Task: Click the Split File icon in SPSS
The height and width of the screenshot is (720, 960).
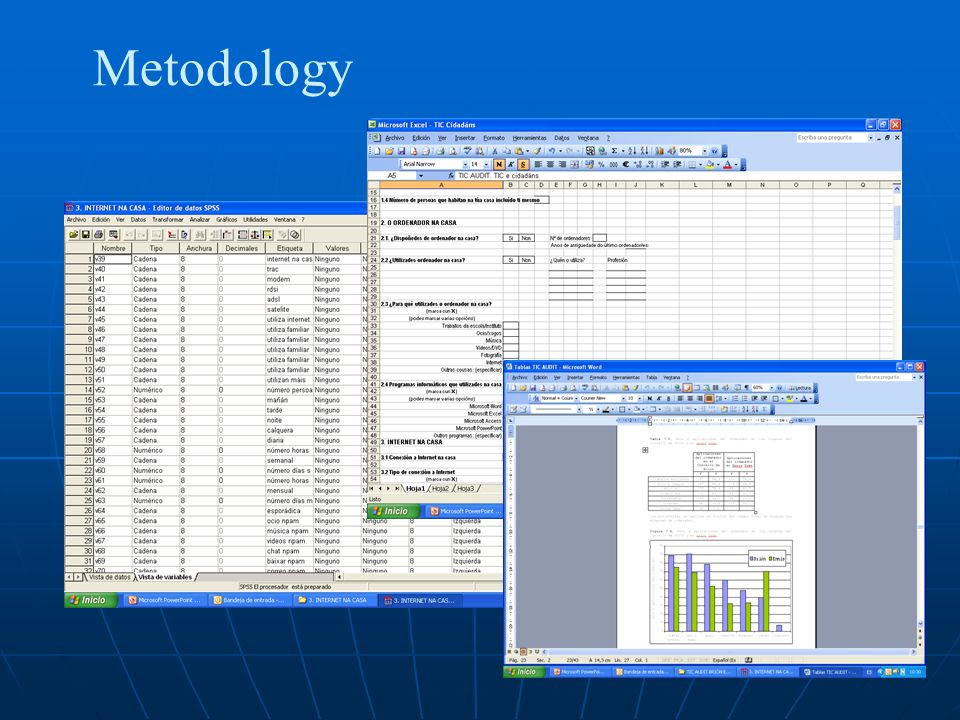Action: 242,234
